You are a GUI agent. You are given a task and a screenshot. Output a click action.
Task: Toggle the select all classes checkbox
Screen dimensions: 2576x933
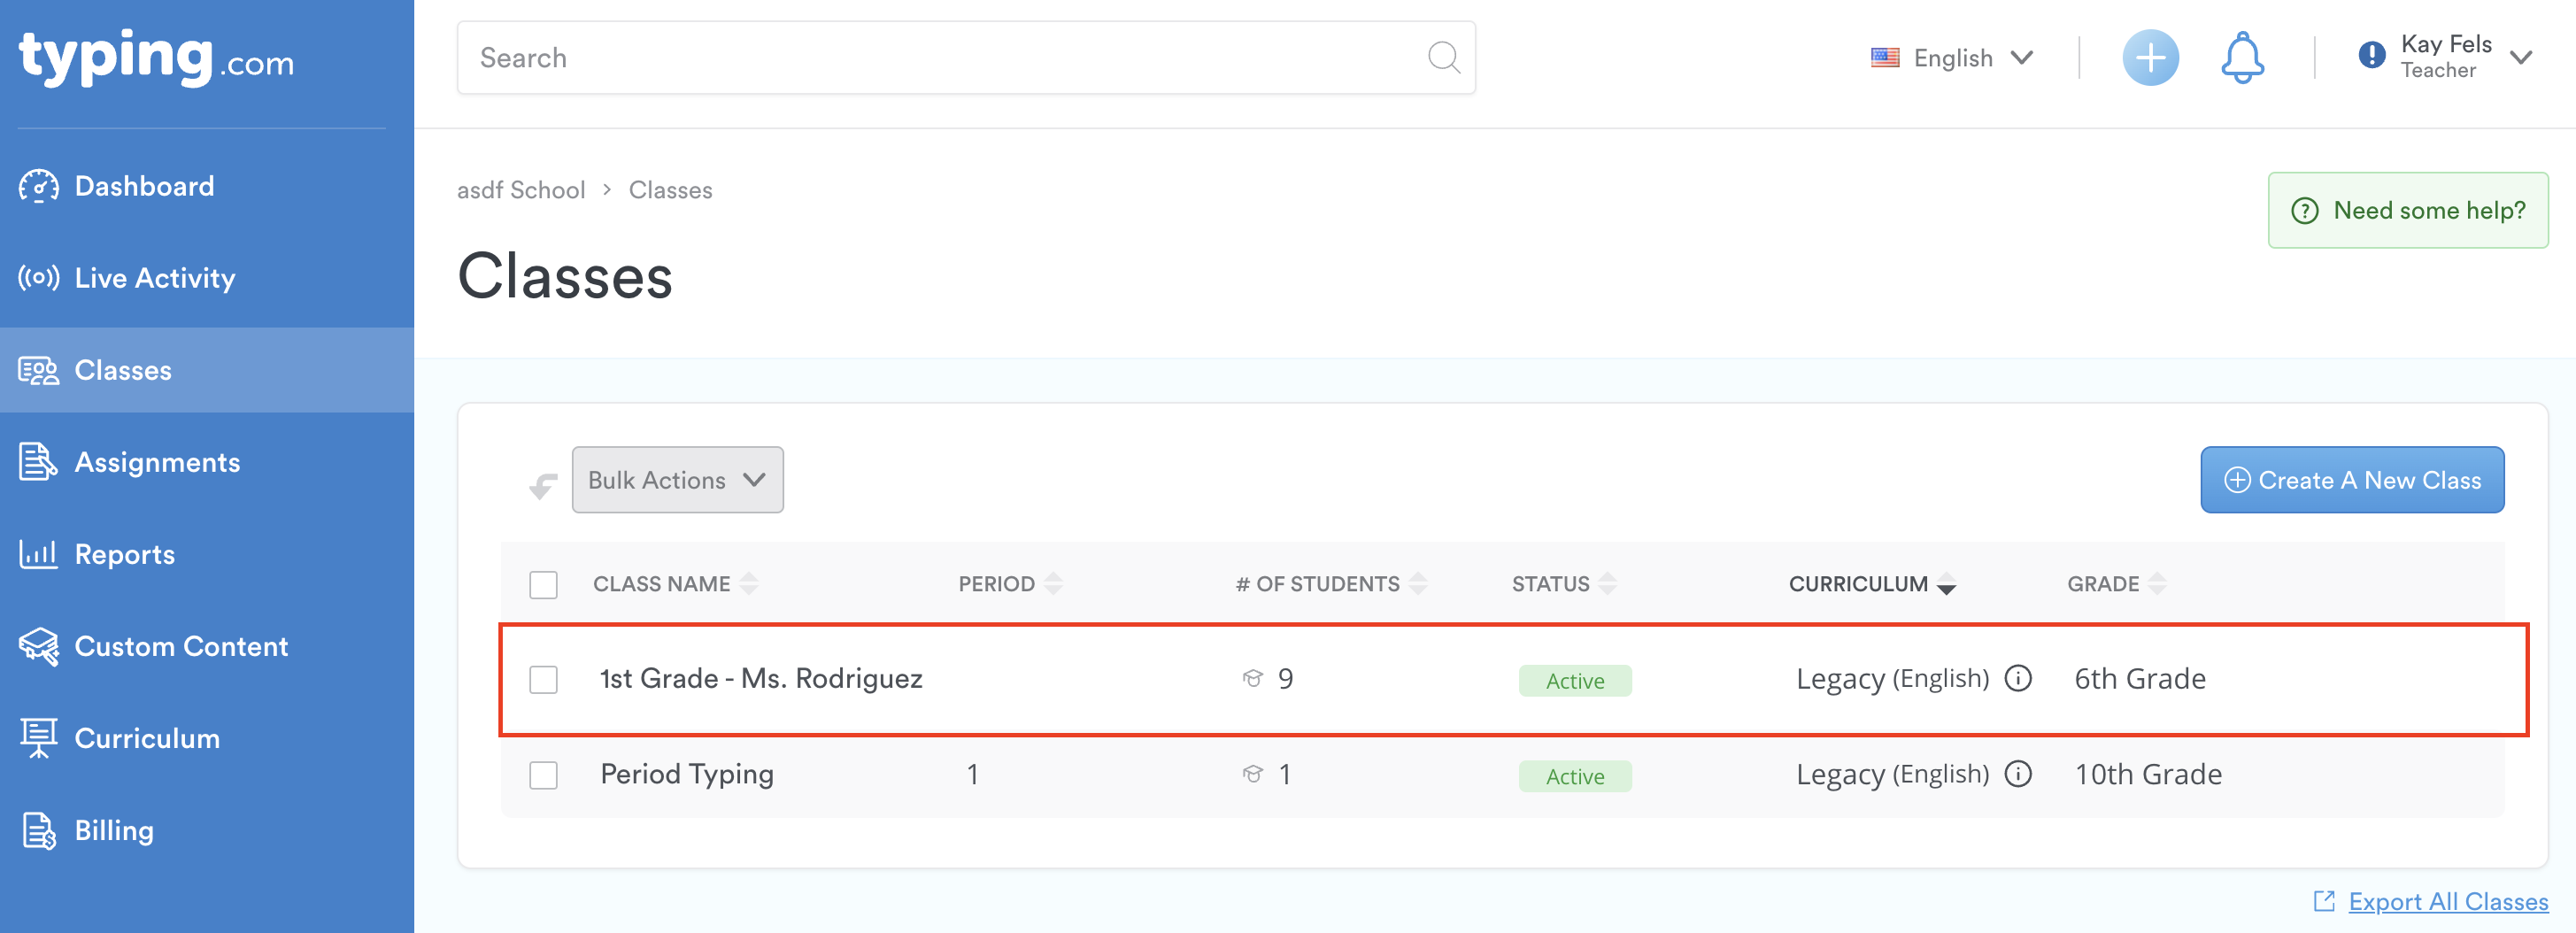[x=543, y=584]
